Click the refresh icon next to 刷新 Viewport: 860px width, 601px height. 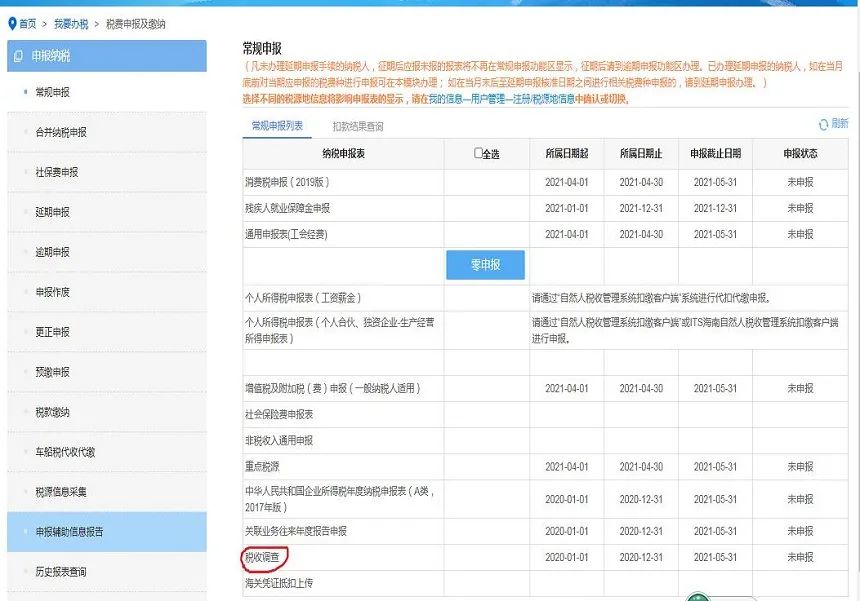(x=823, y=125)
